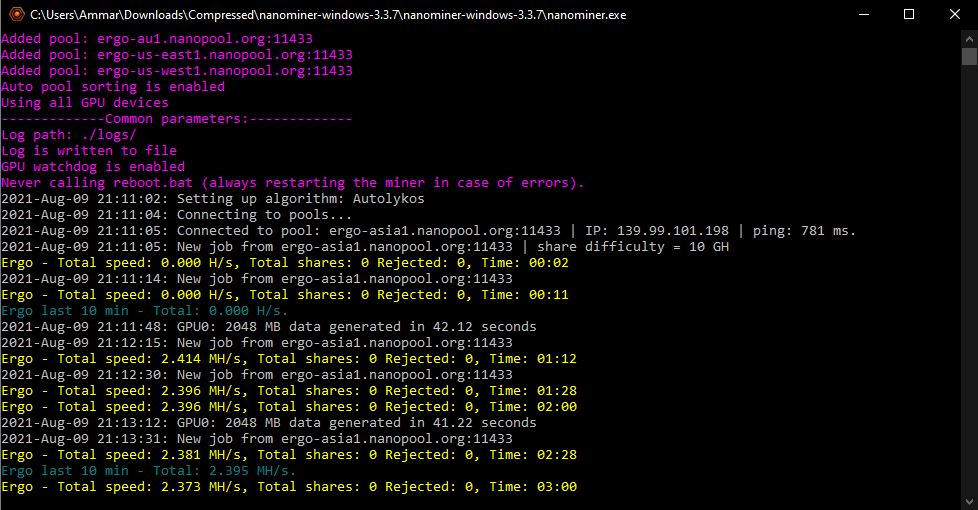The image size is (978, 510).
Task: Click the Ergo 2.414 MH/s speed line
Action: [289, 359]
